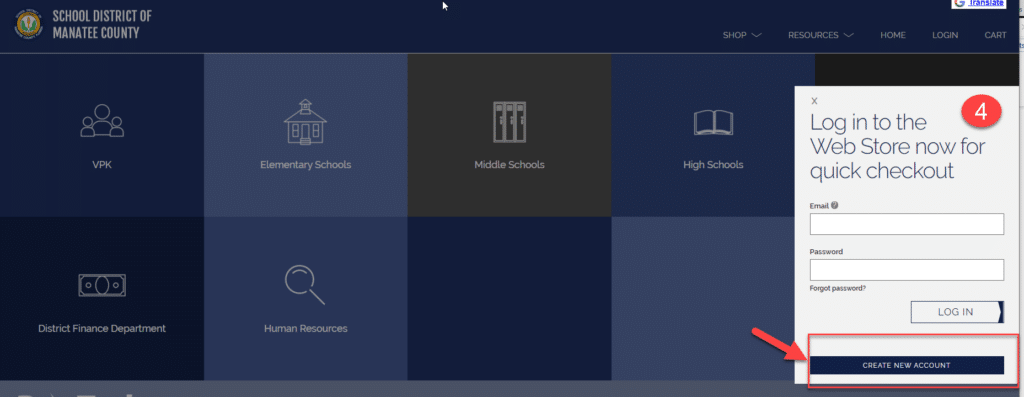Expand the SHOP dropdown menu
The width and height of the screenshot is (1024, 397).
tap(742, 35)
